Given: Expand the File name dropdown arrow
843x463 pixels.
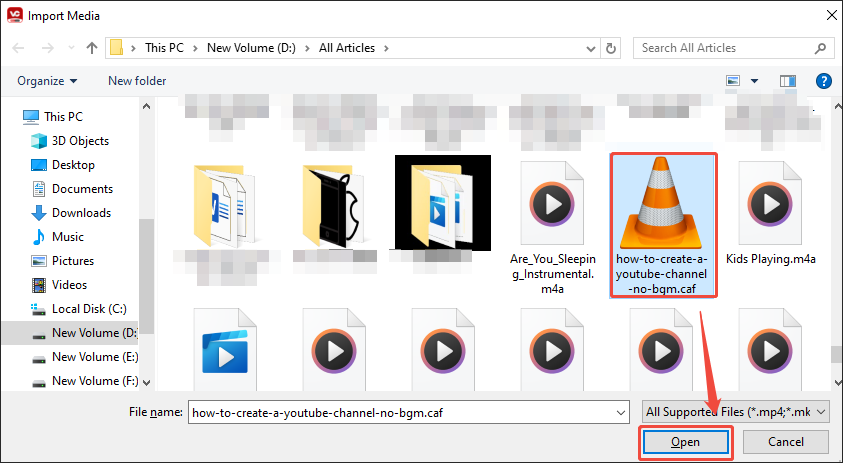Looking at the screenshot, I should pyautogui.click(x=620, y=413).
